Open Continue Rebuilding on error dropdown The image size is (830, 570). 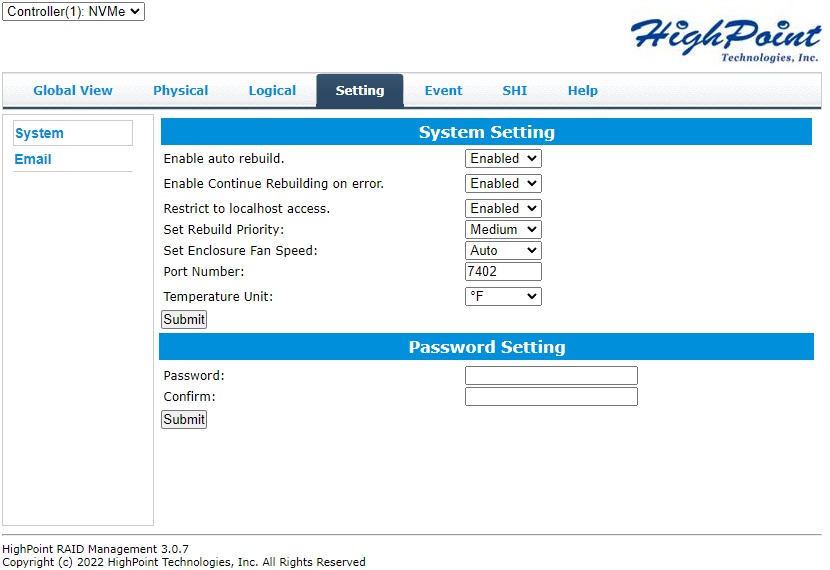click(503, 183)
